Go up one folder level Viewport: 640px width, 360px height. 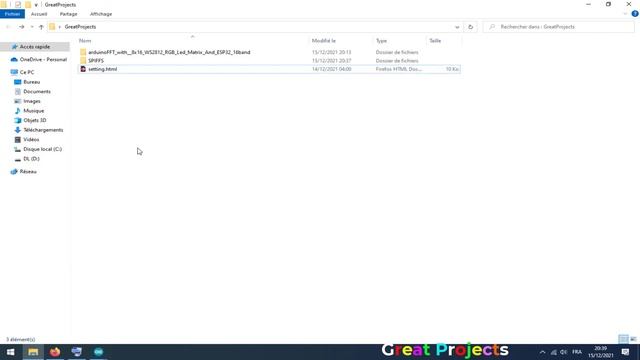click(41, 27)
